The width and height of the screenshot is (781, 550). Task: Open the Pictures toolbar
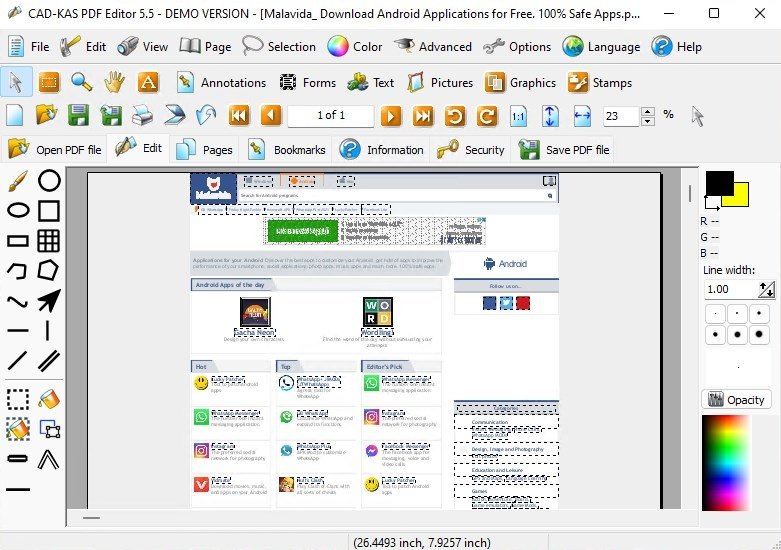(x=440, y=82)
